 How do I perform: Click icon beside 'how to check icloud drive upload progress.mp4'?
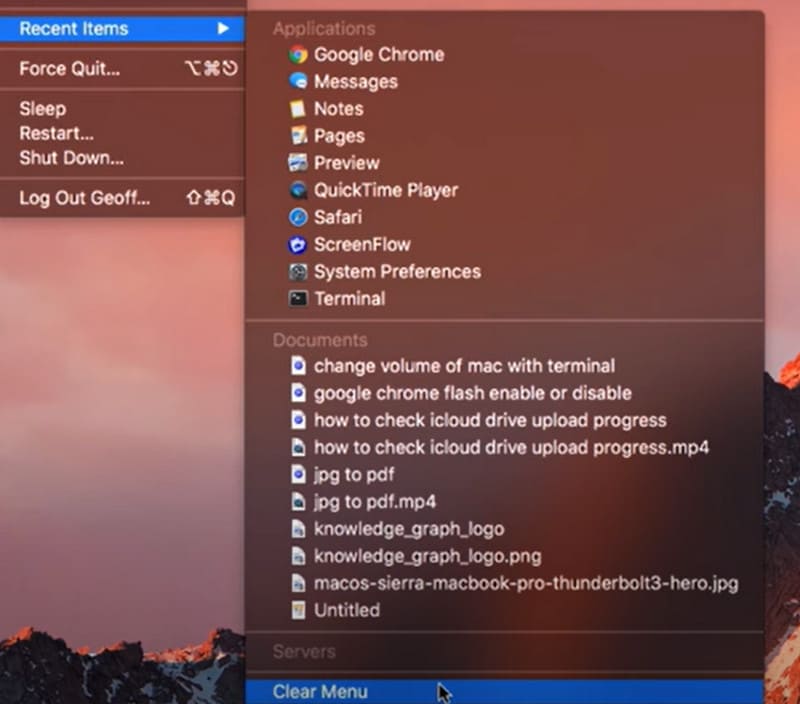click(x=298, y=447)
